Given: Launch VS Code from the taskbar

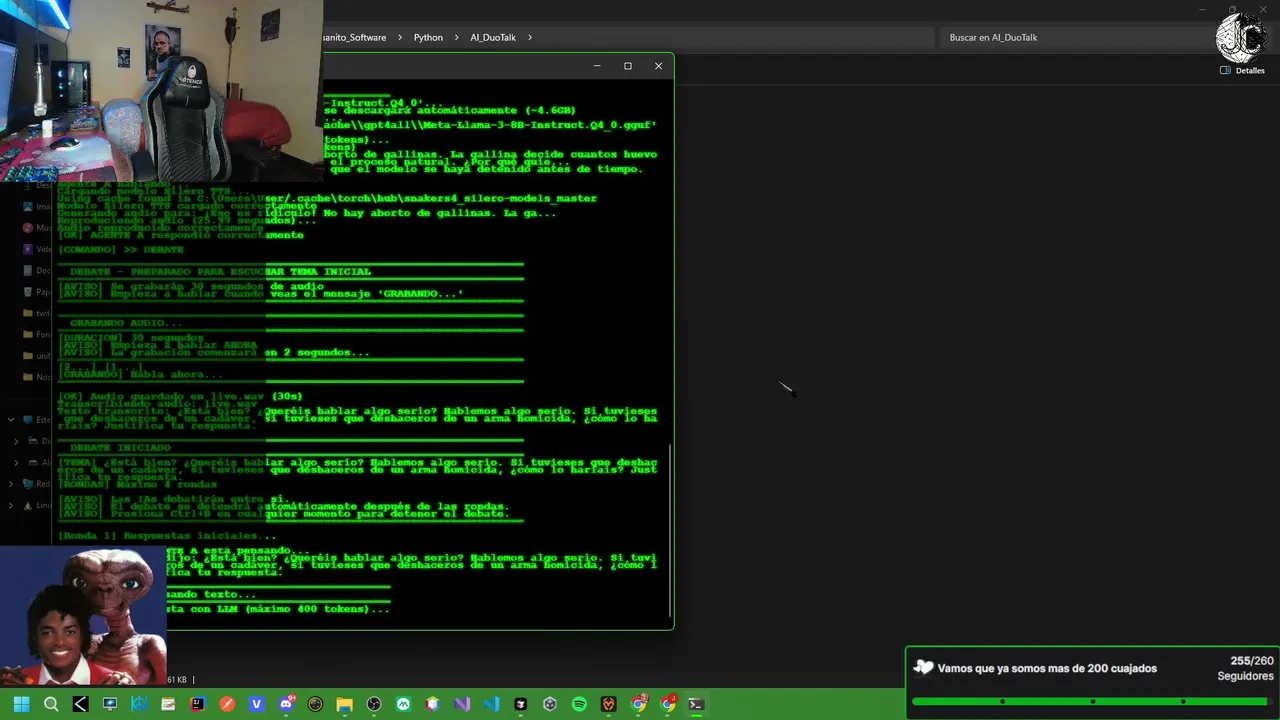Looking at the screenshot, I should [x=491, y=704].
